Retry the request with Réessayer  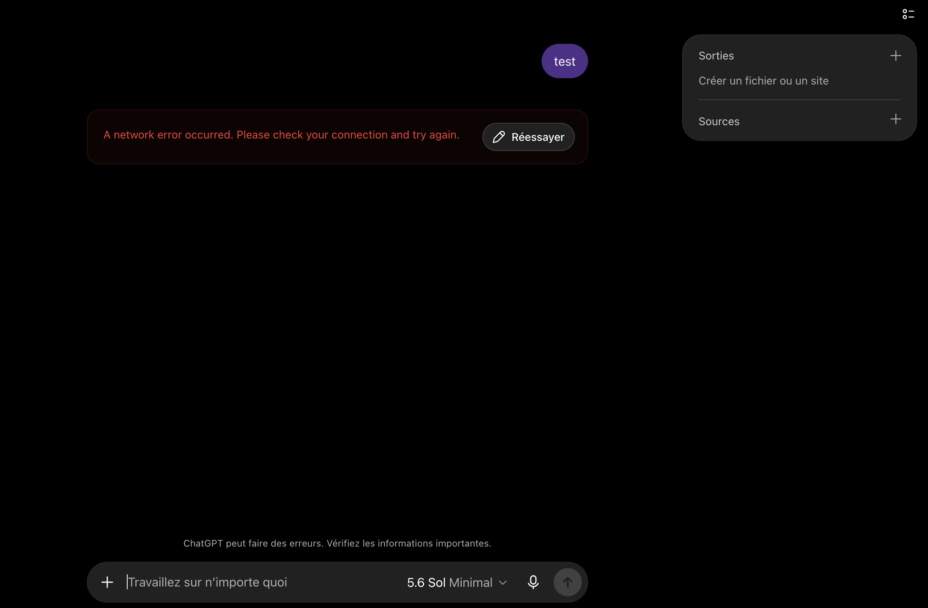[x=528, y=137]
